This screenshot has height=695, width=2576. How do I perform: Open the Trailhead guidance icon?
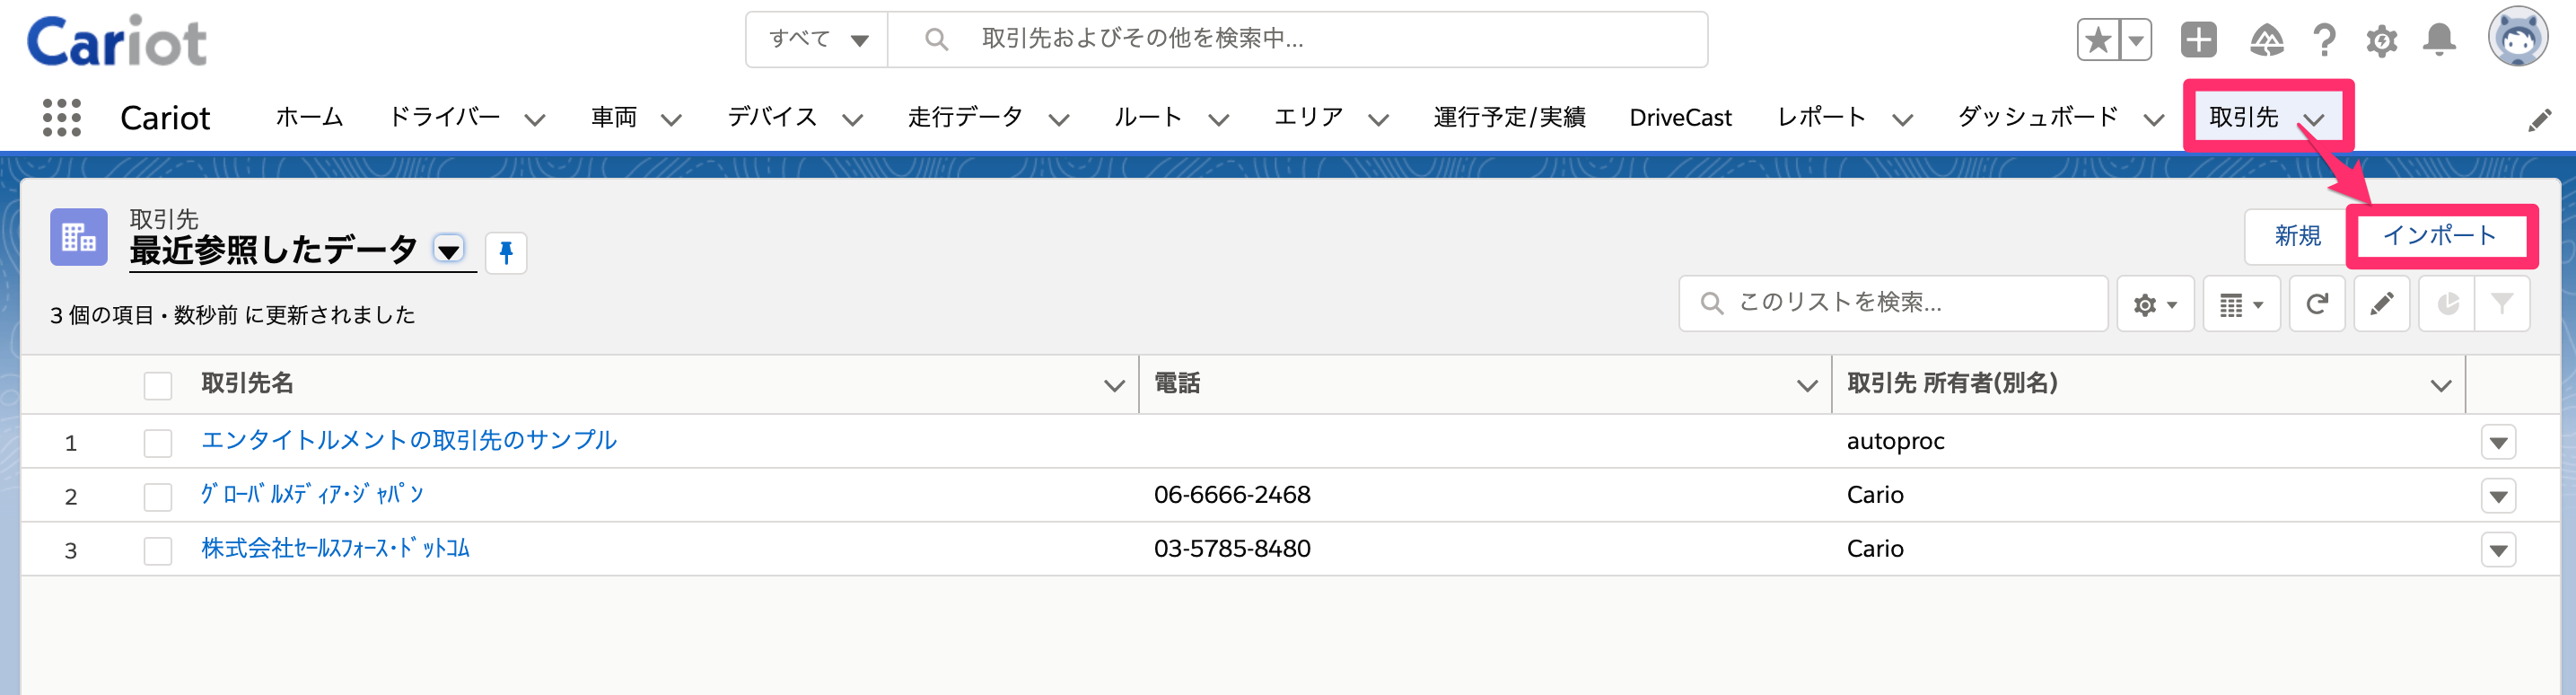(x=2266, y=40)
